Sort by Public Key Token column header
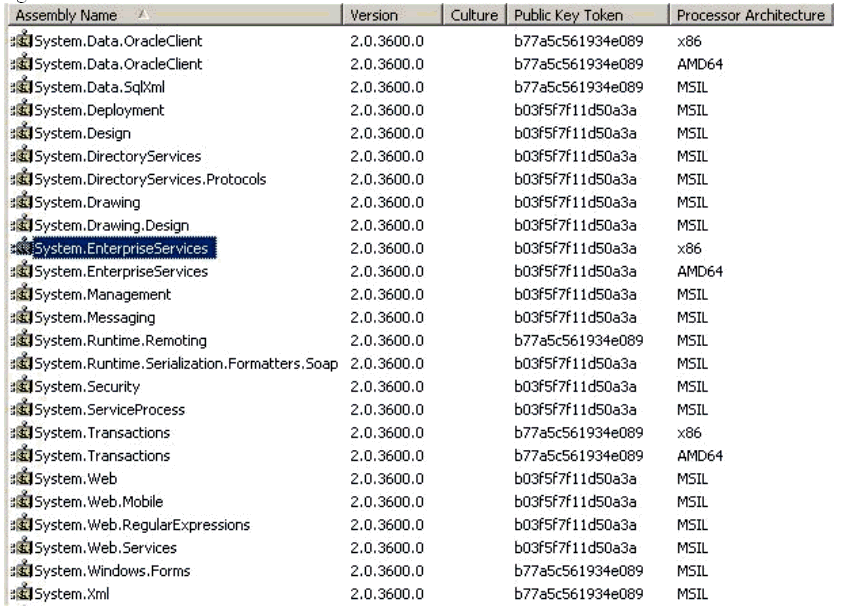The width and height of the screenshot is (841, 608). pyautogui.click(x=567, y=16)
